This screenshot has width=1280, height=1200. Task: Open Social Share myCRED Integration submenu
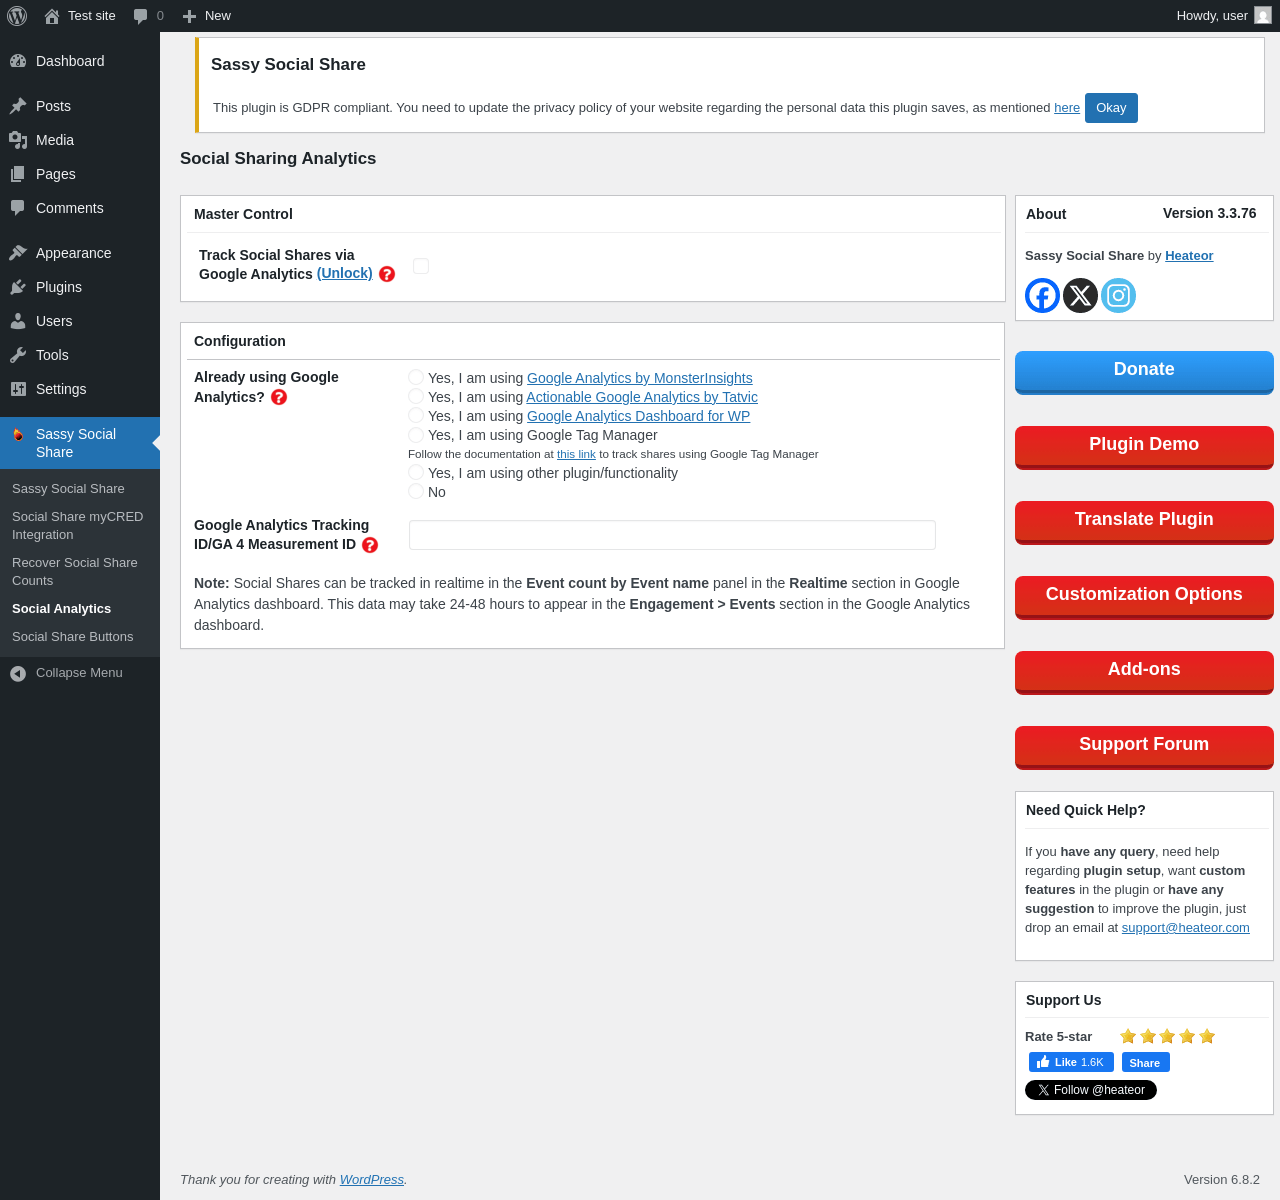click(80, 526)
